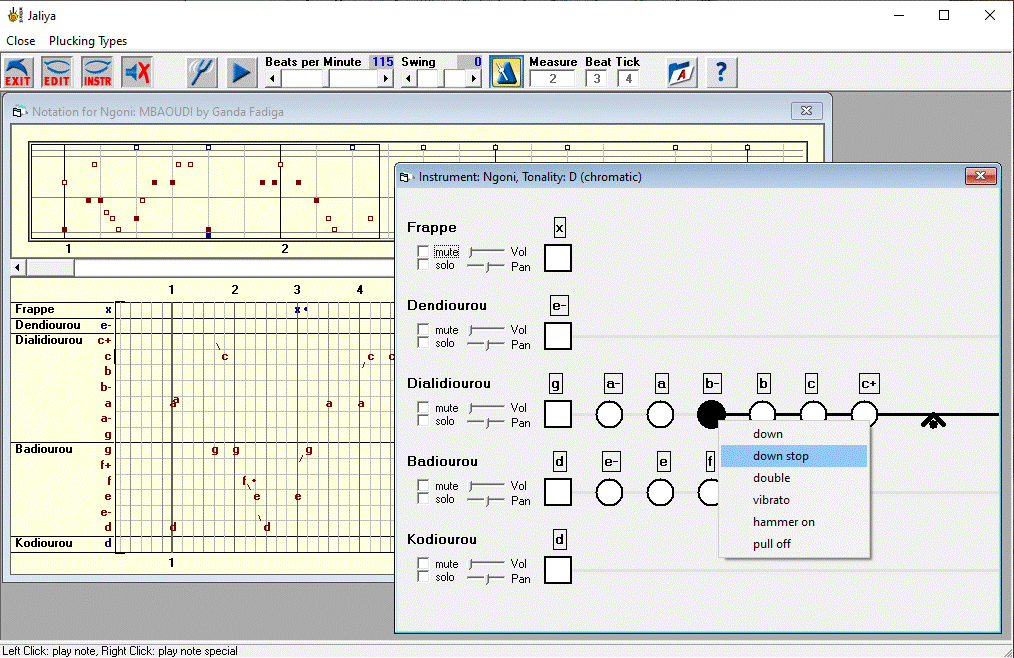Enable mute checkbox for Frappe
The image size is (1014, 658).
(423, 252)
